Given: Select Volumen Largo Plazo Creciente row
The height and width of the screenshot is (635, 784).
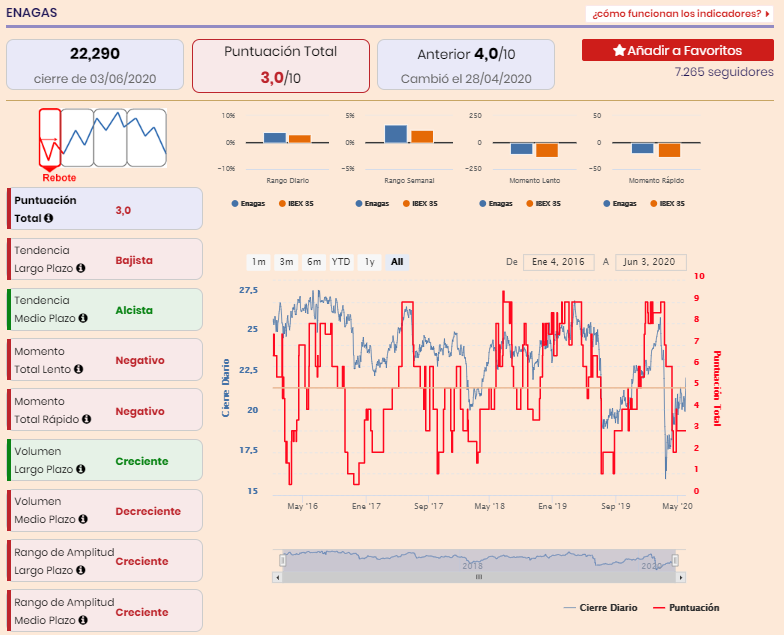Looking at the screenshot, I should point(105,460).
